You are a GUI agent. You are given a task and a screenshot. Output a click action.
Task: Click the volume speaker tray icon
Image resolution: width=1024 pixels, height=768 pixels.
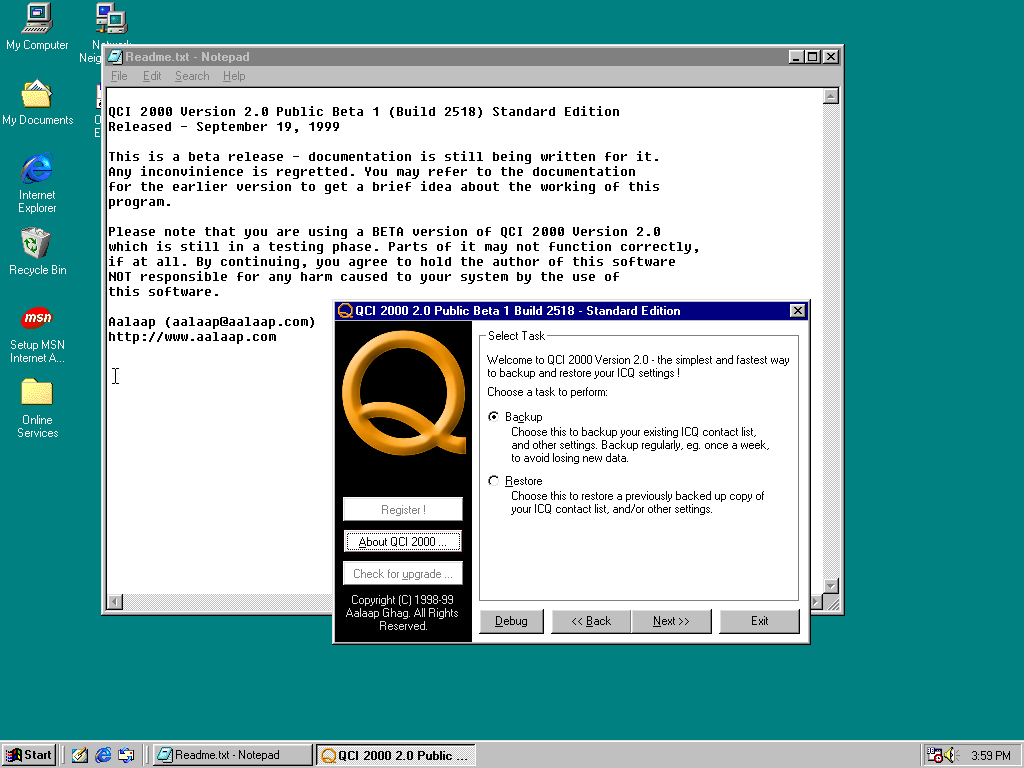coord(951,755)
